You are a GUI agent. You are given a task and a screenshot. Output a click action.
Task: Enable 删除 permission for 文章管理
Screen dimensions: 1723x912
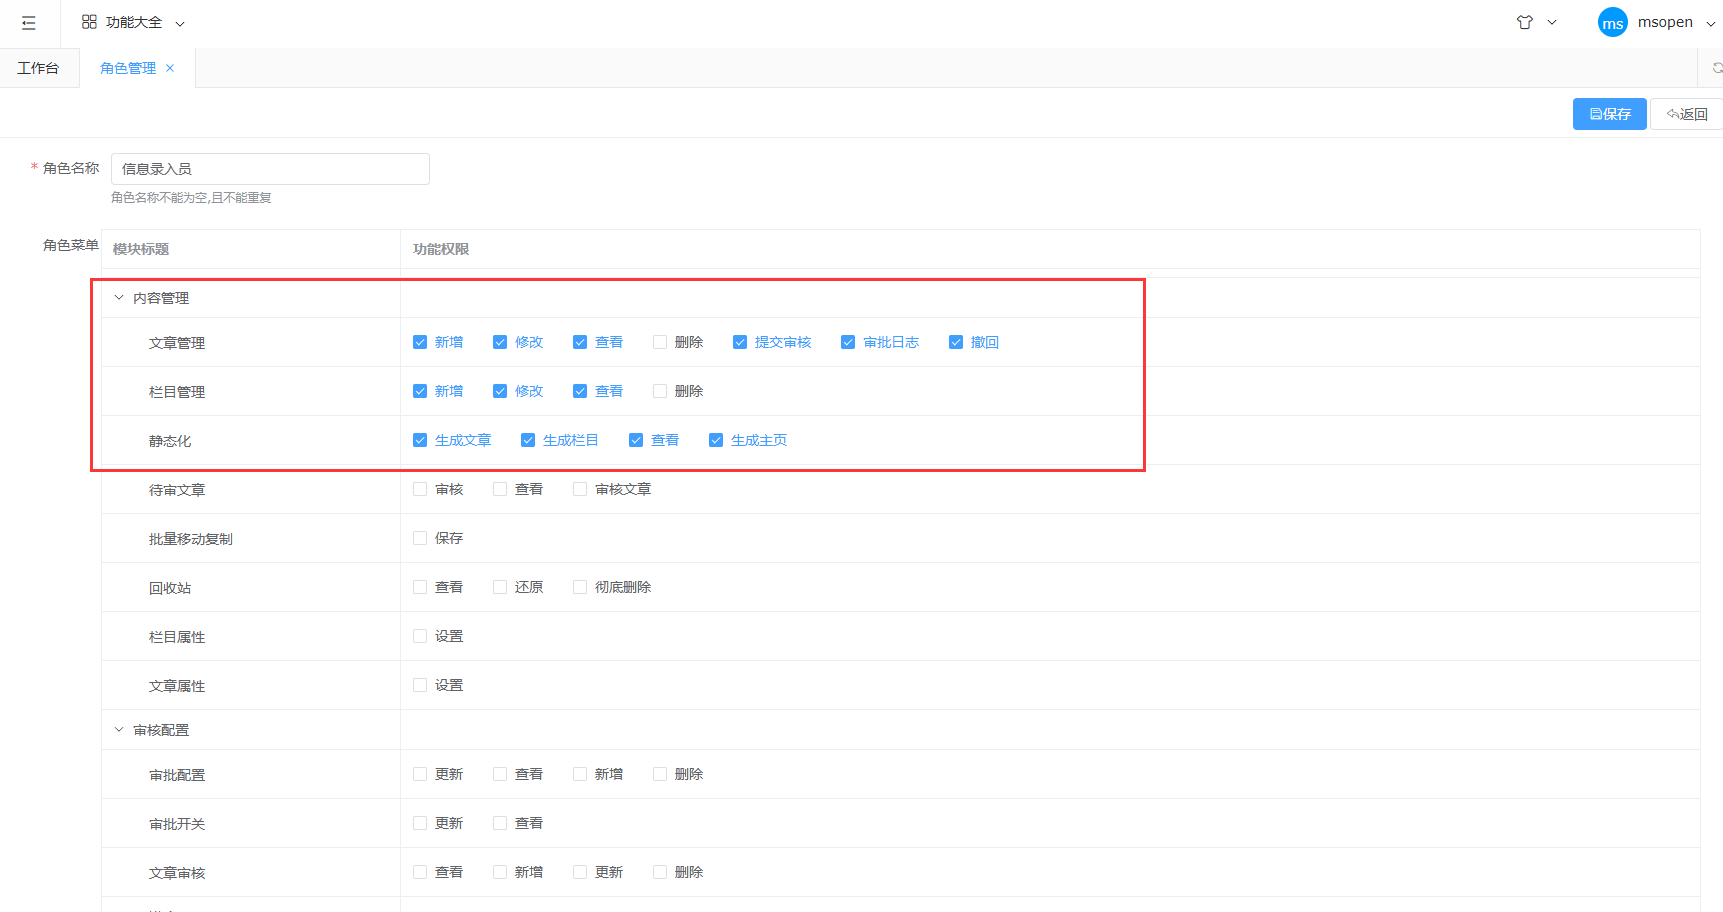[x=660, y=342]
